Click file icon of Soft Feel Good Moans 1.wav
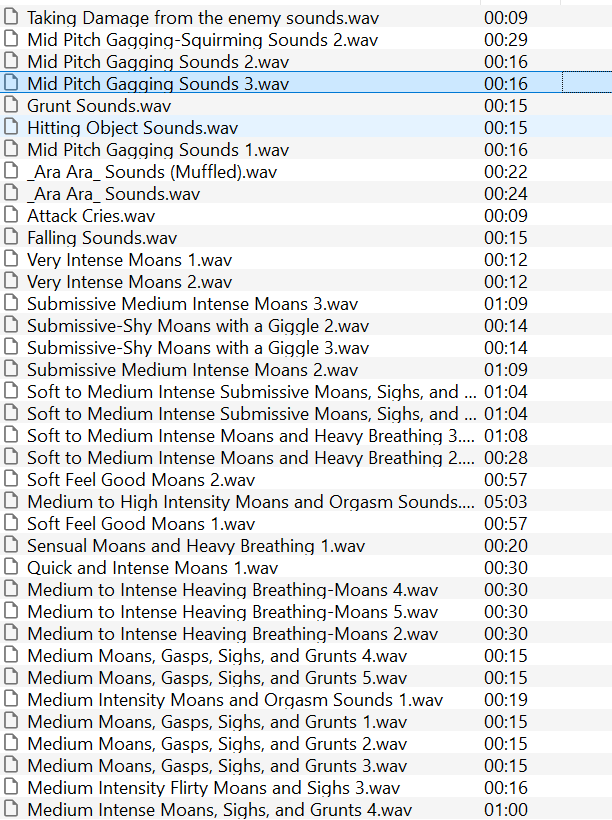Image resolution: width=612 pixels, height=820 pixels. click(x=10, y=522)
